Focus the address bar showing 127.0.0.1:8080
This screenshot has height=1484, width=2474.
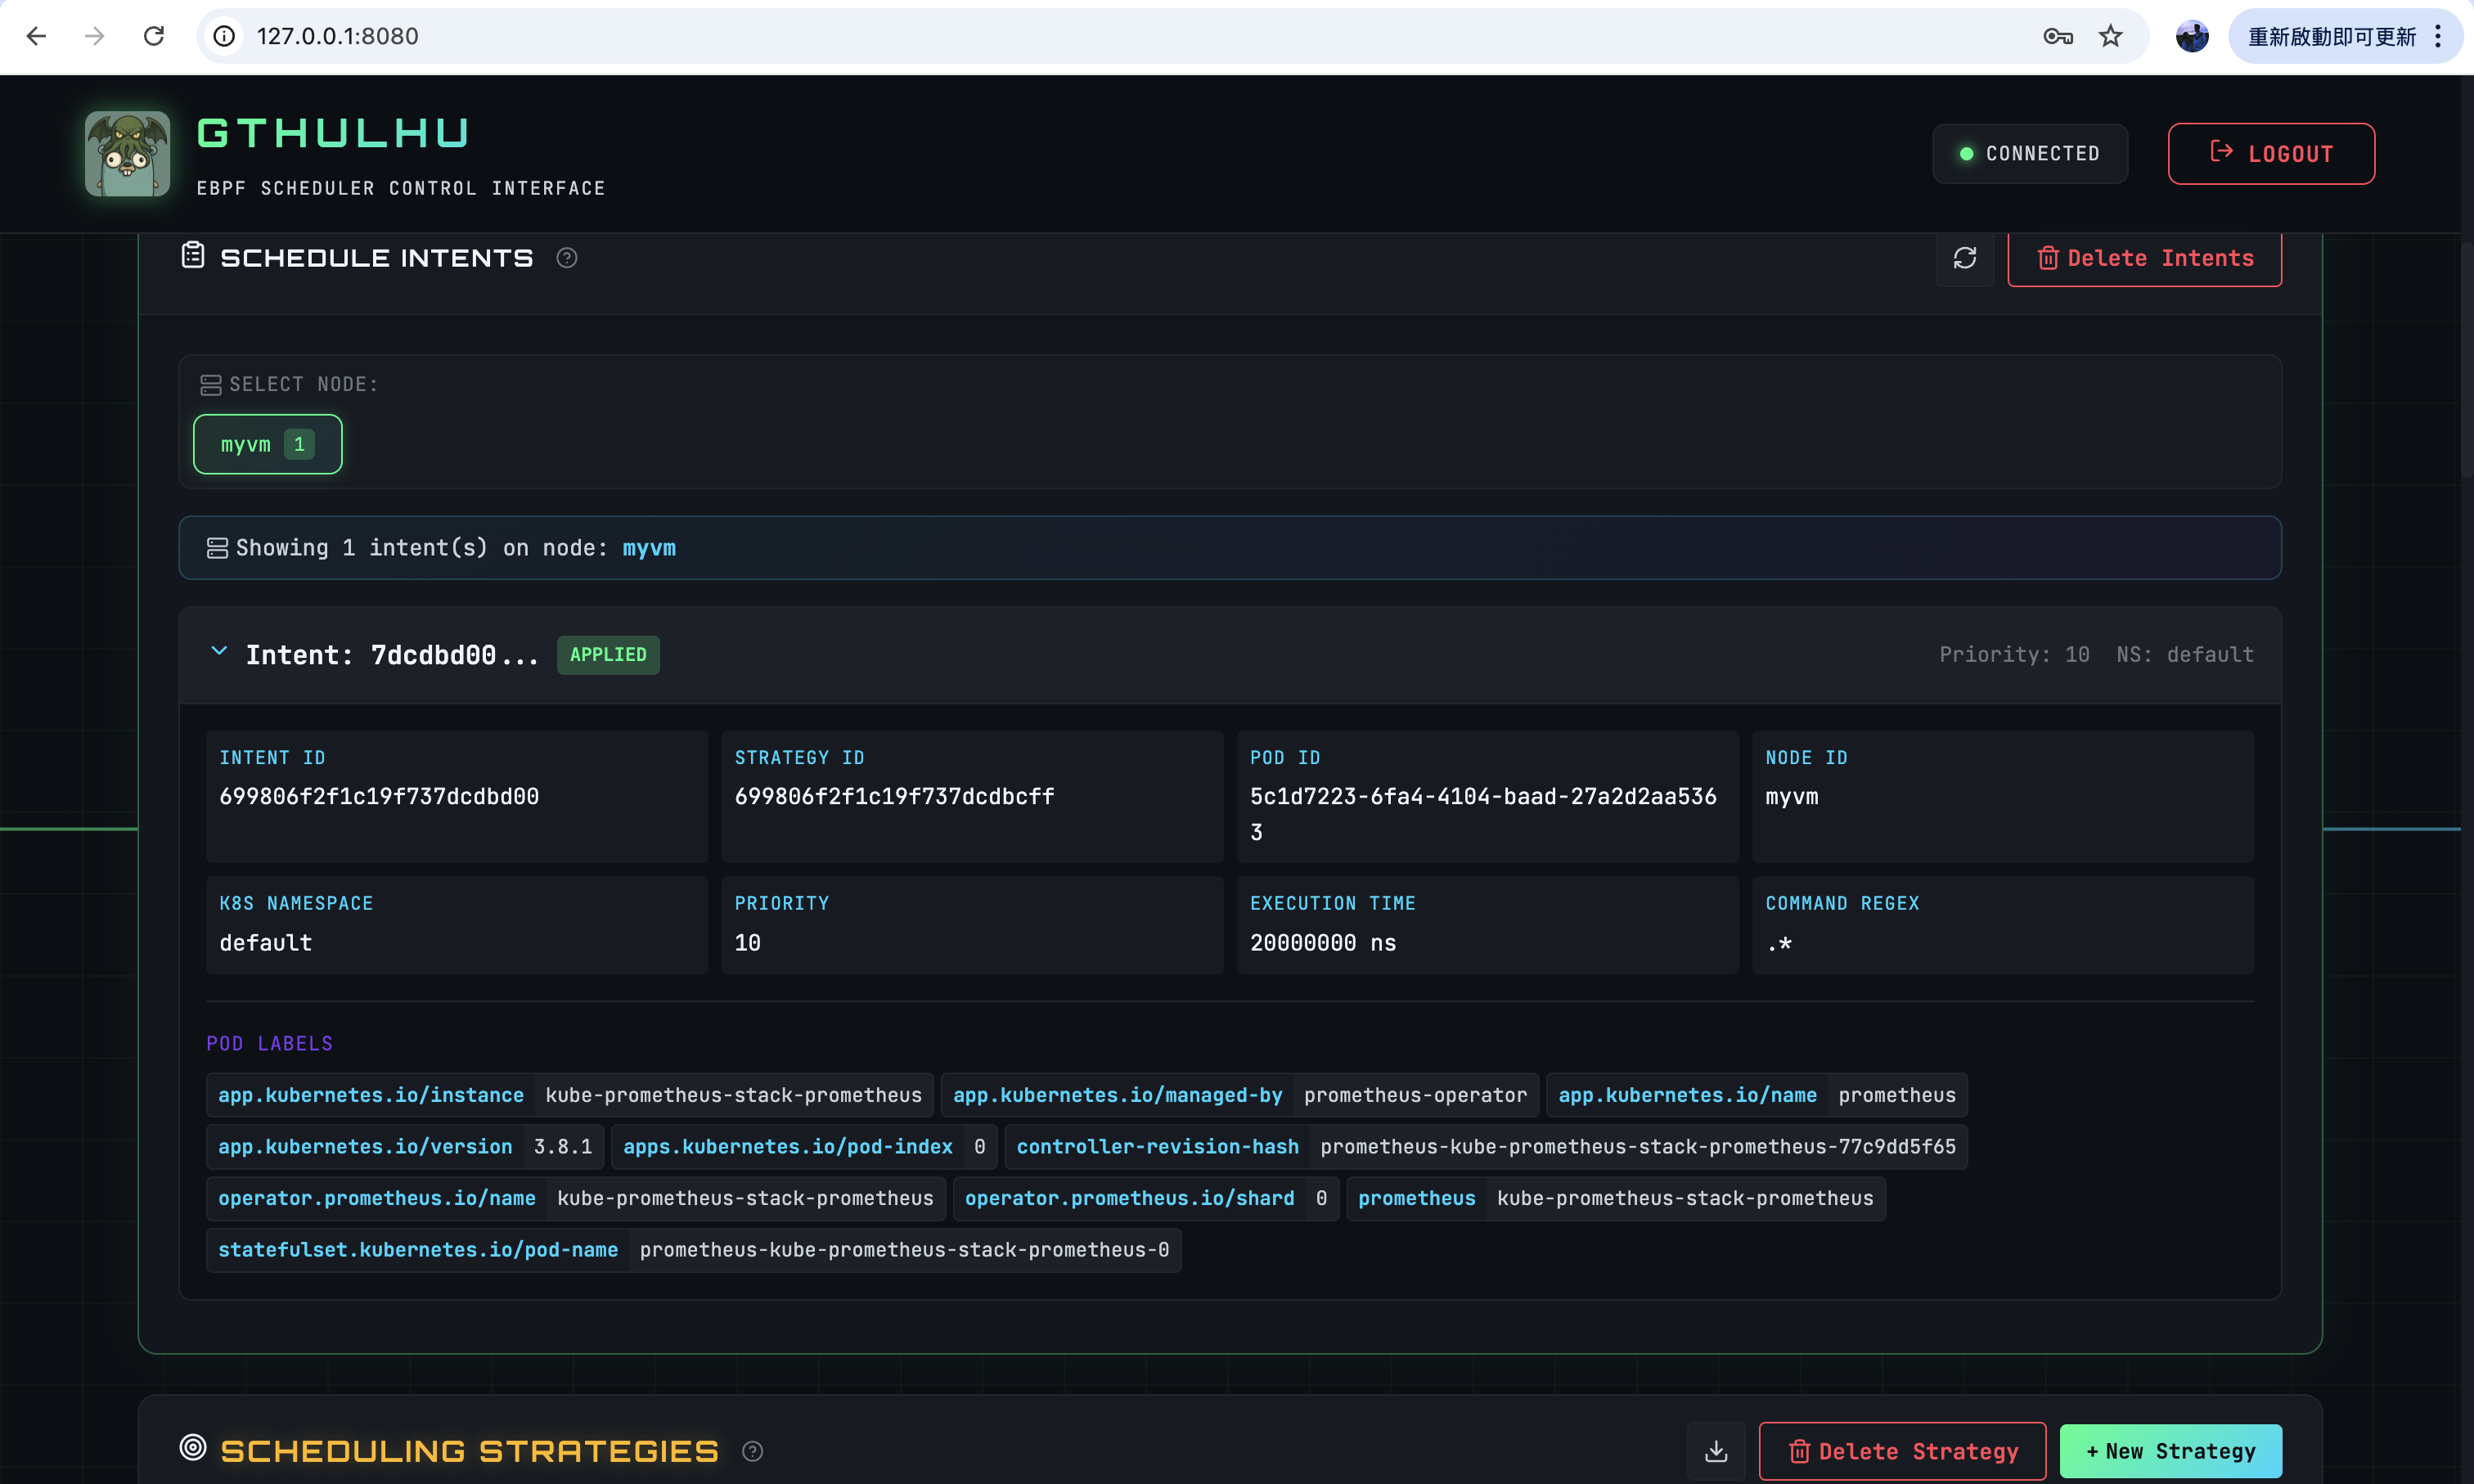click(x=1100, y=37)
